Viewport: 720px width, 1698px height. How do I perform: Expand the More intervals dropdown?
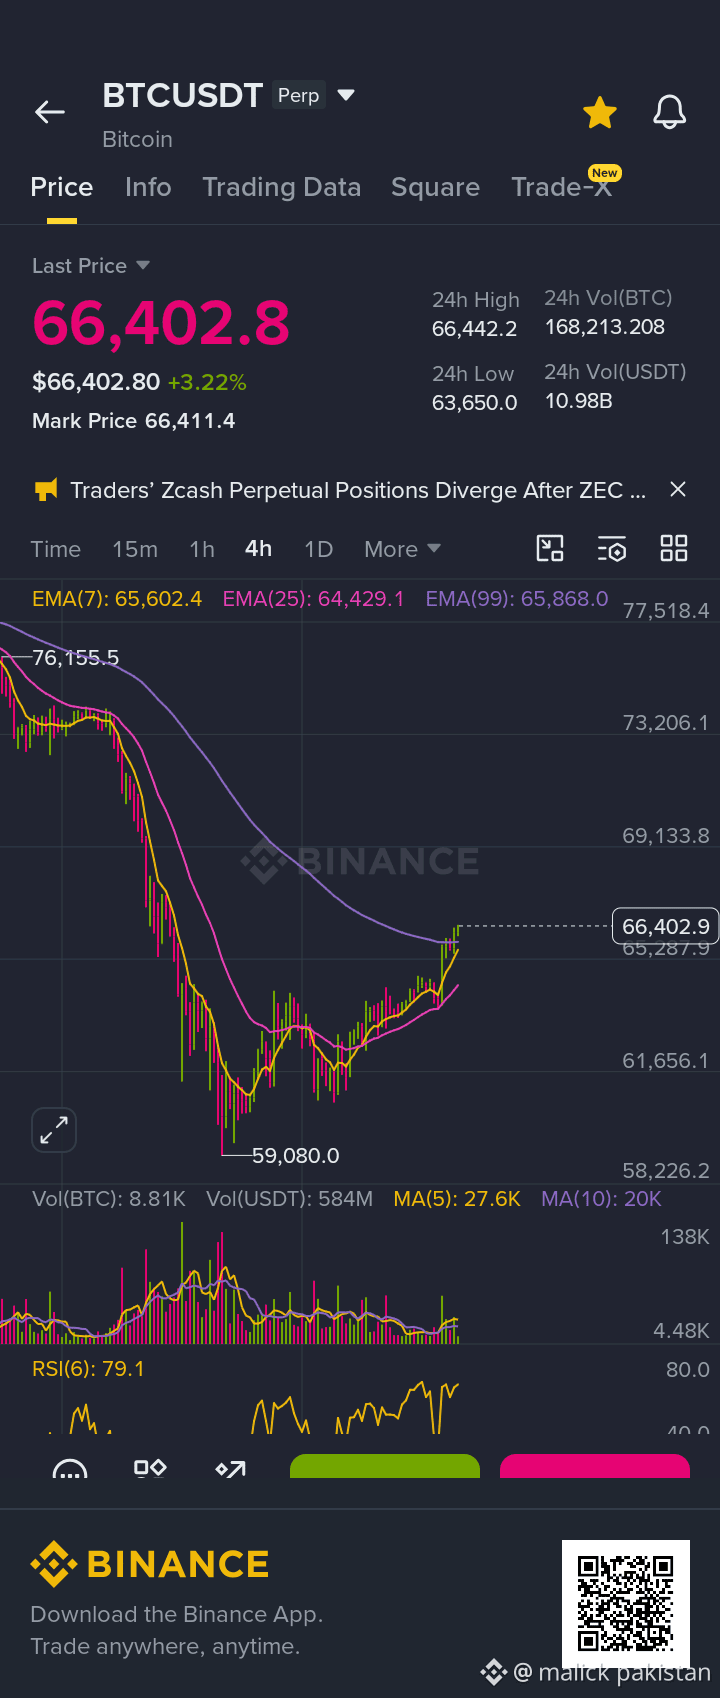click(x=402, y=549)
